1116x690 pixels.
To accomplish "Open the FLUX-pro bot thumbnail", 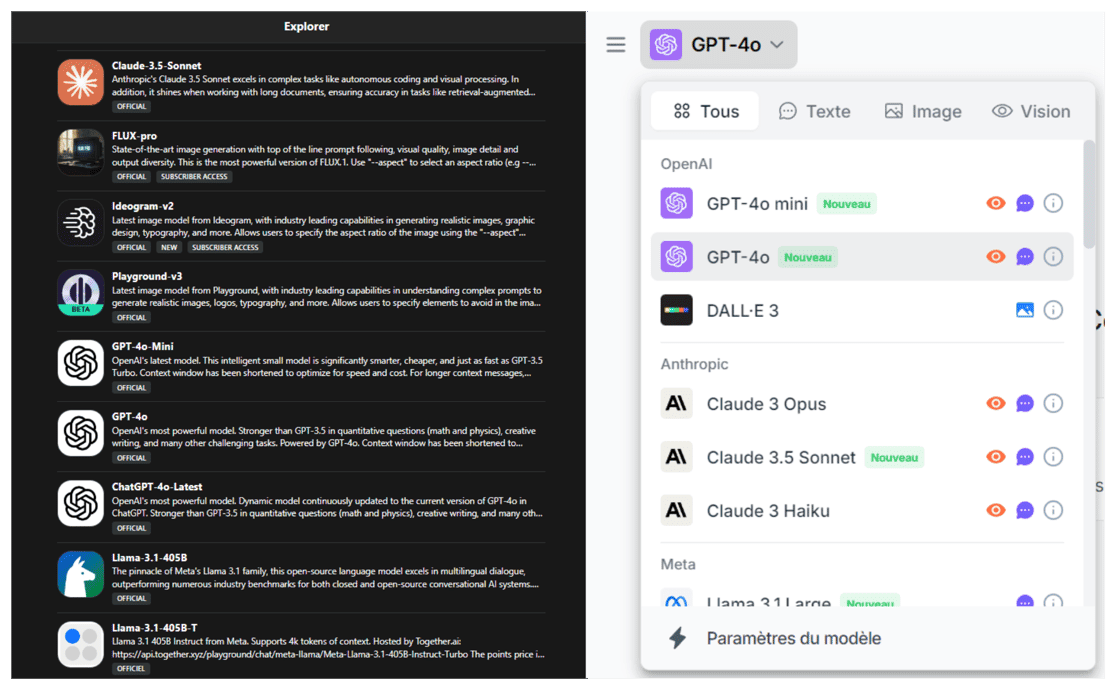I will [x=80, y=152].
